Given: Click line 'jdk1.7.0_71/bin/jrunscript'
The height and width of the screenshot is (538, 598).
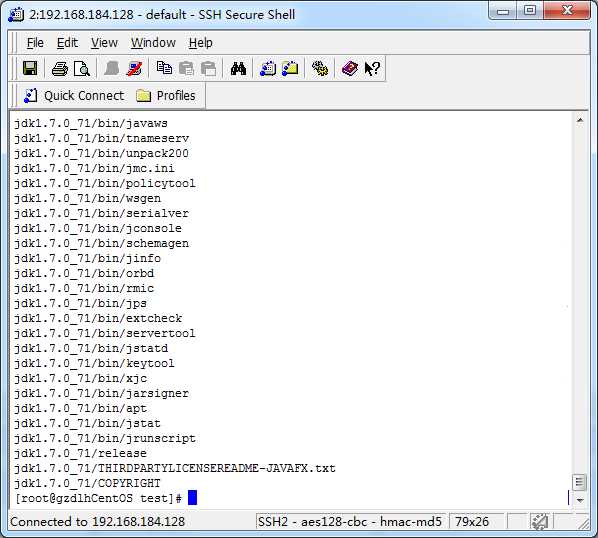Looking at the screenshot, I should (x=105, y=438).
